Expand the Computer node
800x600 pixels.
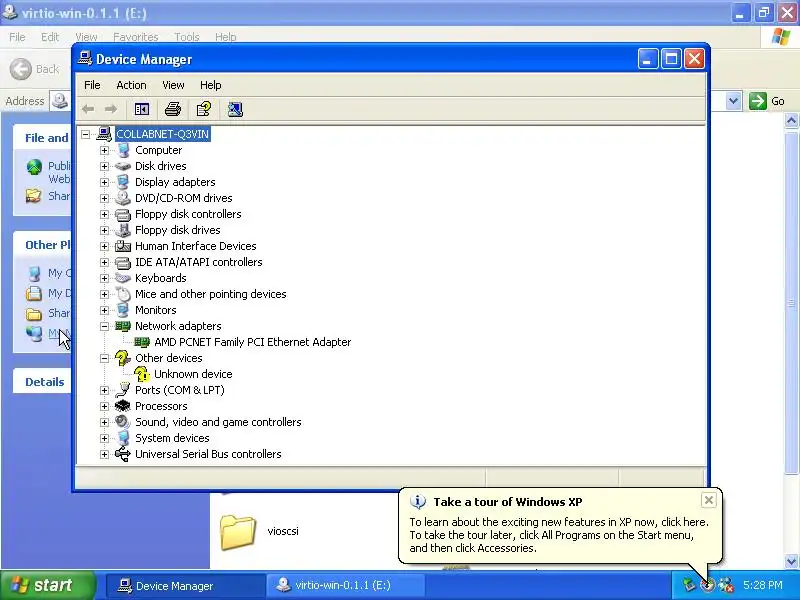pos(105,150)
